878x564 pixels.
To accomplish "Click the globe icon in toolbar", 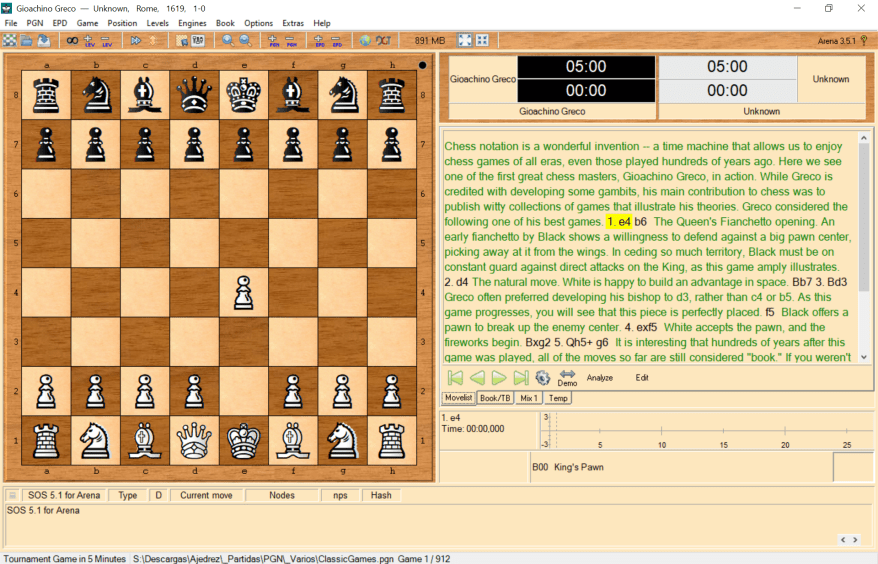I will [x=365, y=40].
